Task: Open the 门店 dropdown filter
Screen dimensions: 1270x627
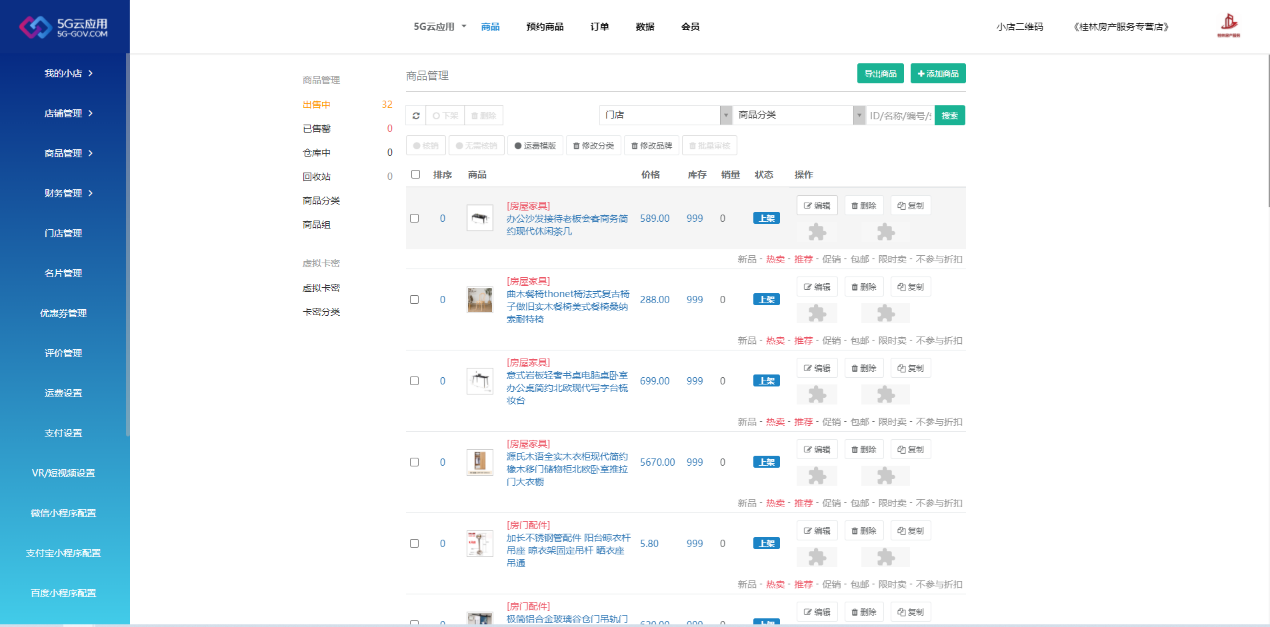Action: (x=665, y=115)
